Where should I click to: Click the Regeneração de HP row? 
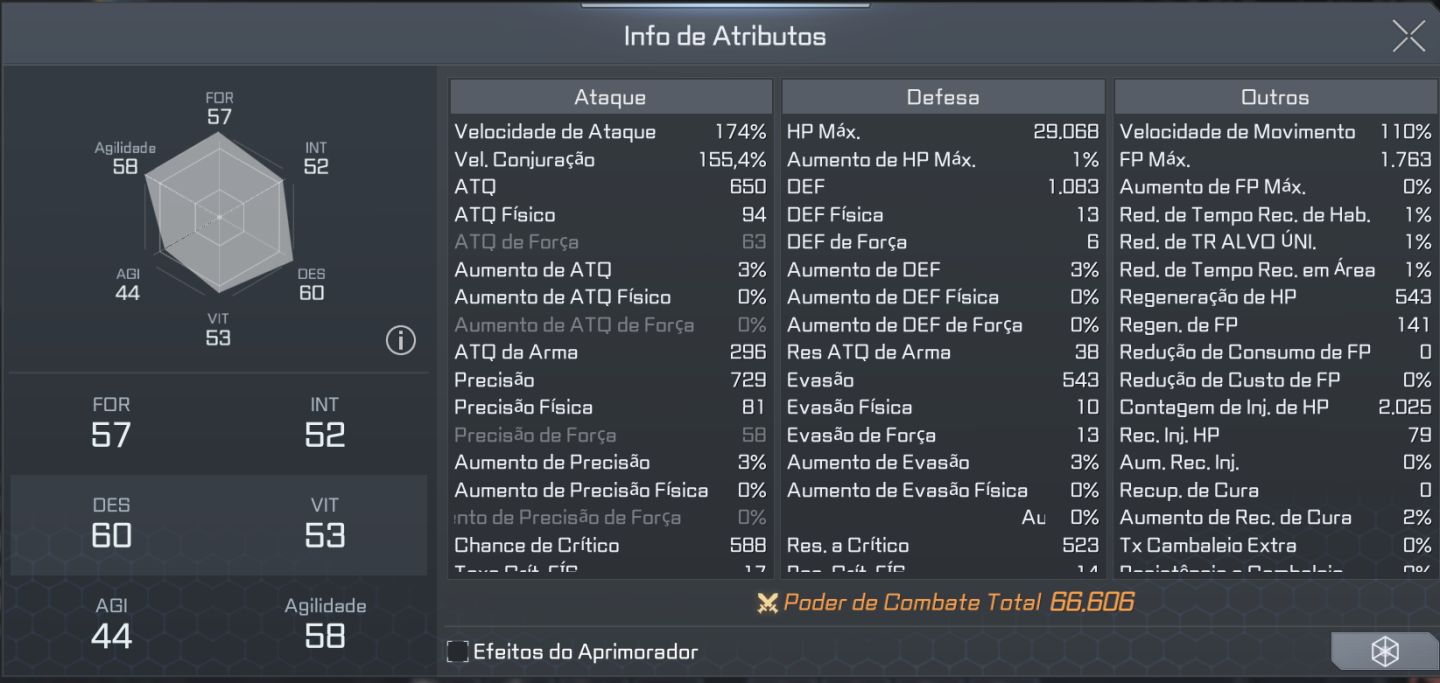(x=1275, y=297)
